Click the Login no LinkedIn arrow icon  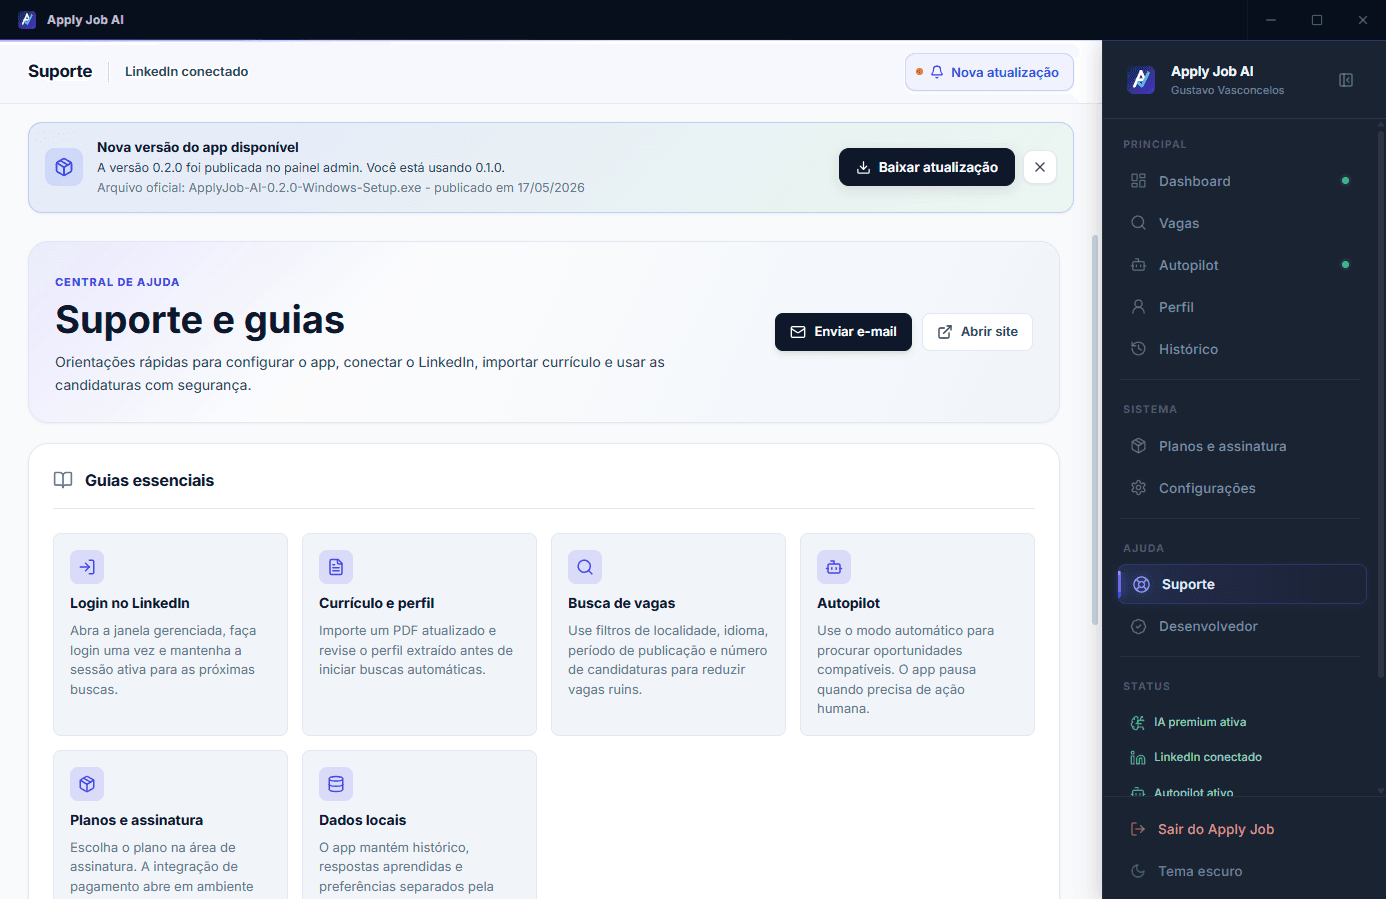coord(87,567)
